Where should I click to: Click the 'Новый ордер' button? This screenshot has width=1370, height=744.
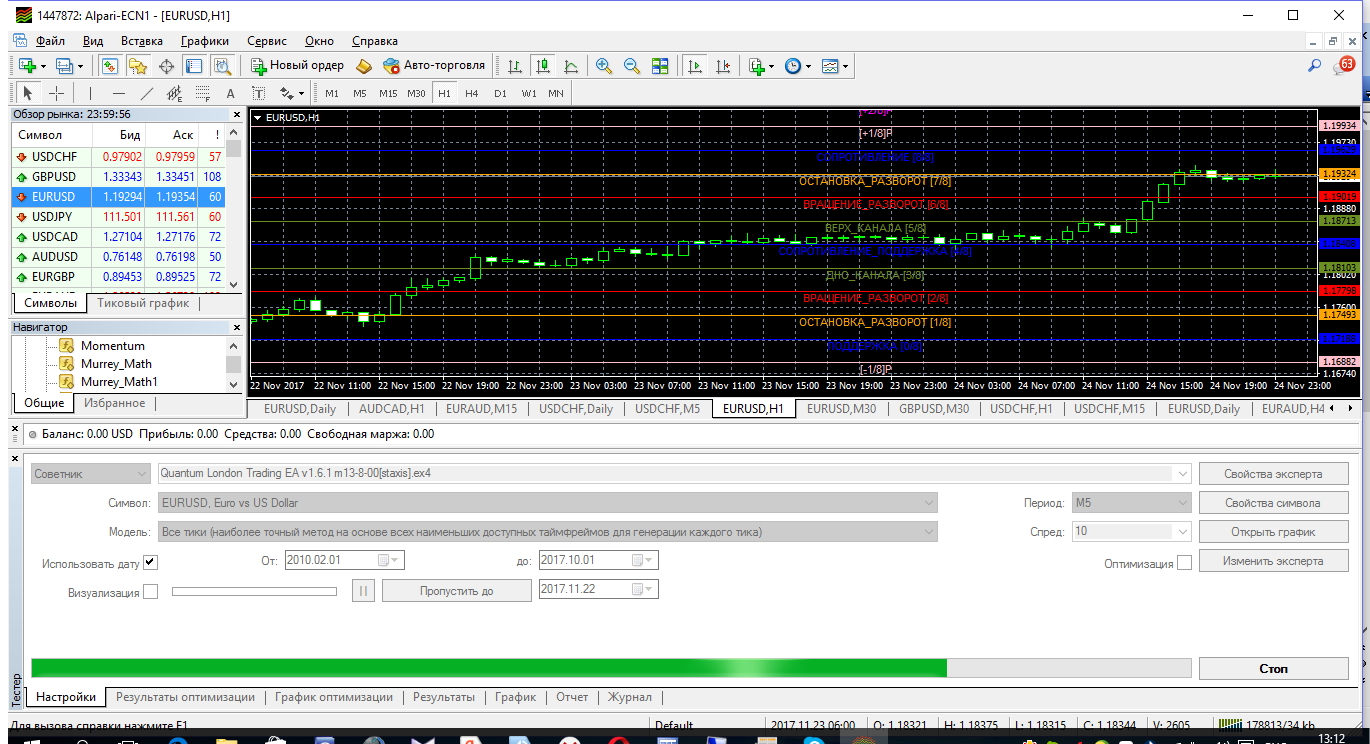tap(297, 65)
